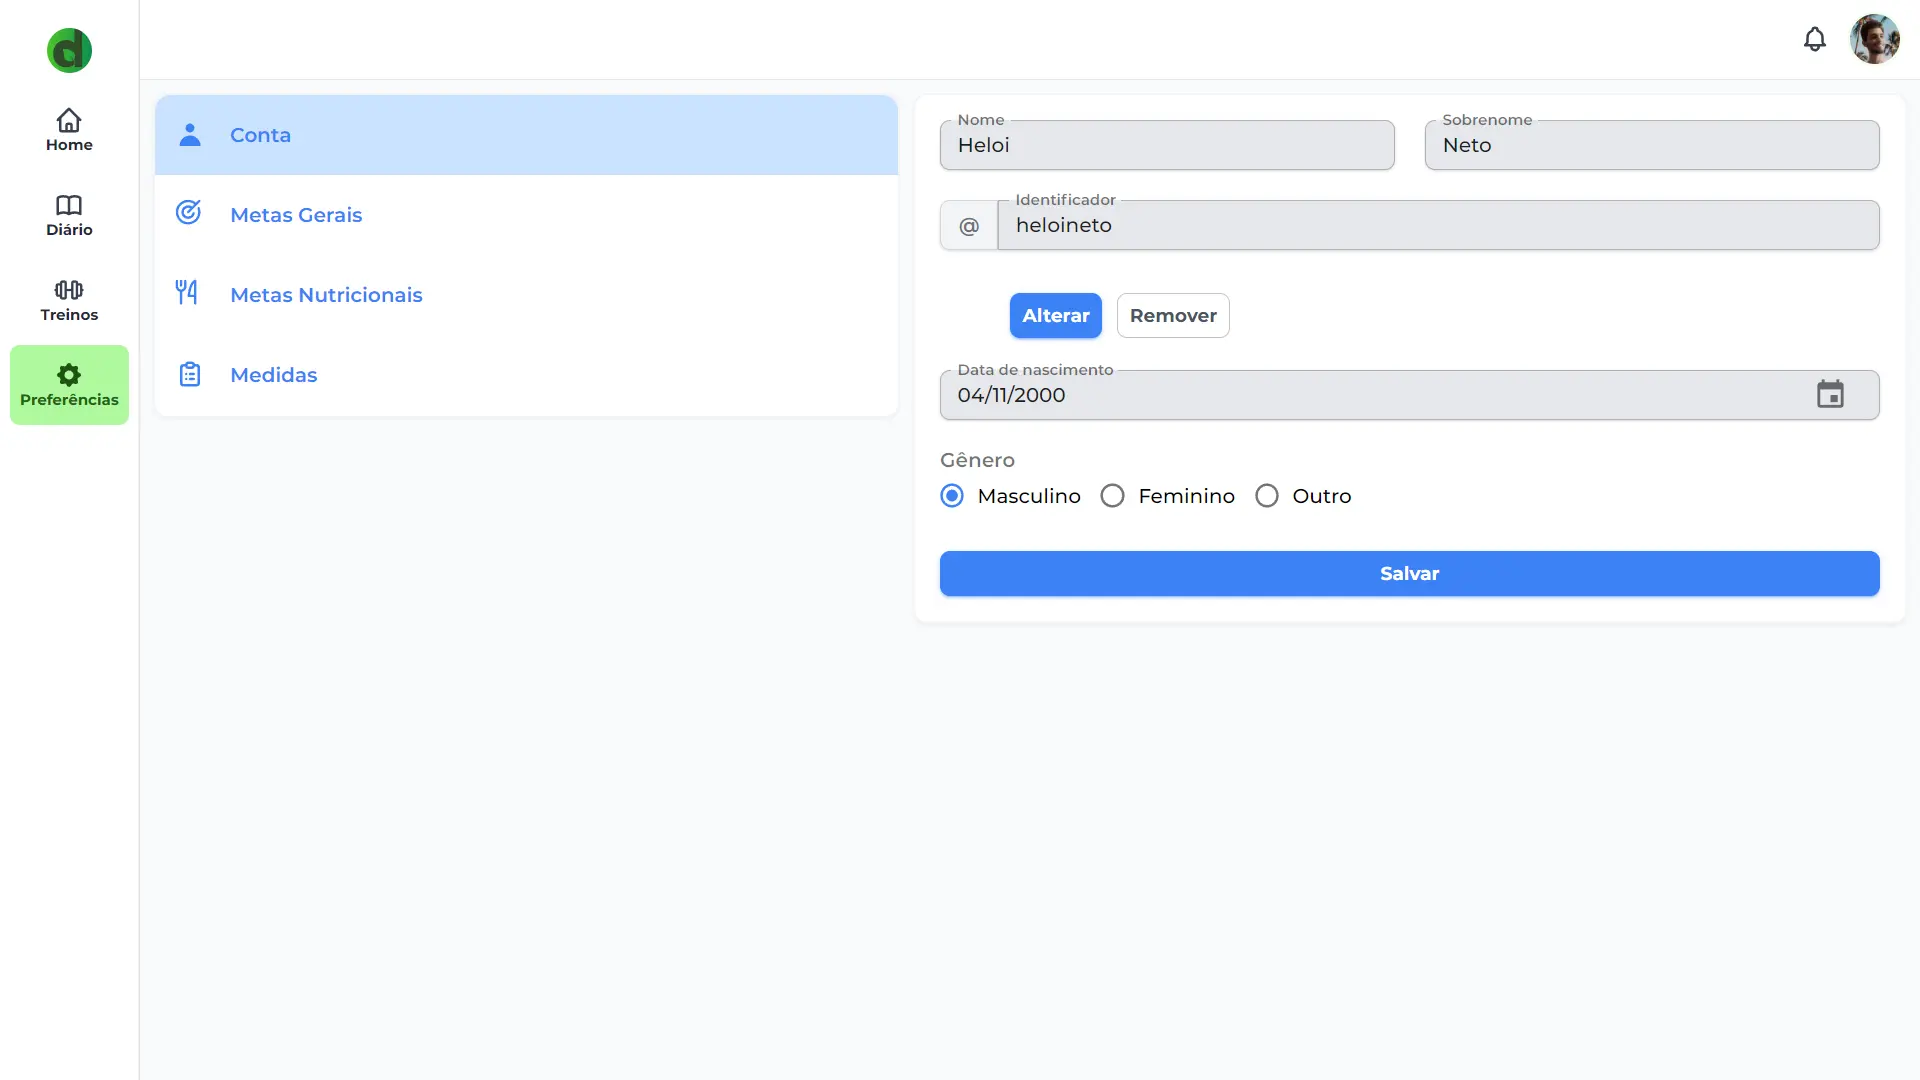Click the Sobrenome input field
Image resolution: width=1920 pixels, height=1080 pixels.
tap(1652, 145)
